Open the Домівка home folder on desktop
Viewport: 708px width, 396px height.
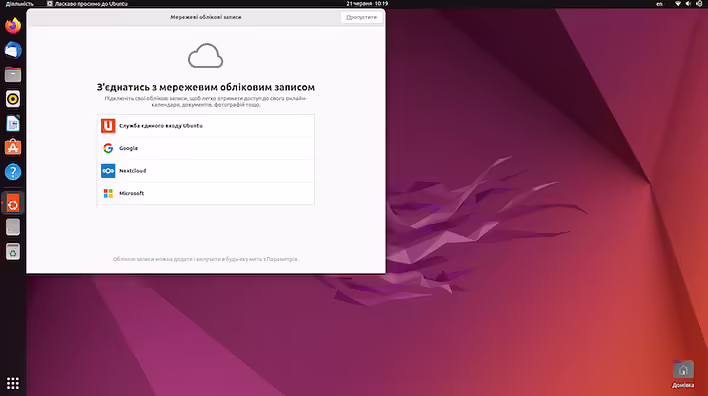click(683, 374)
